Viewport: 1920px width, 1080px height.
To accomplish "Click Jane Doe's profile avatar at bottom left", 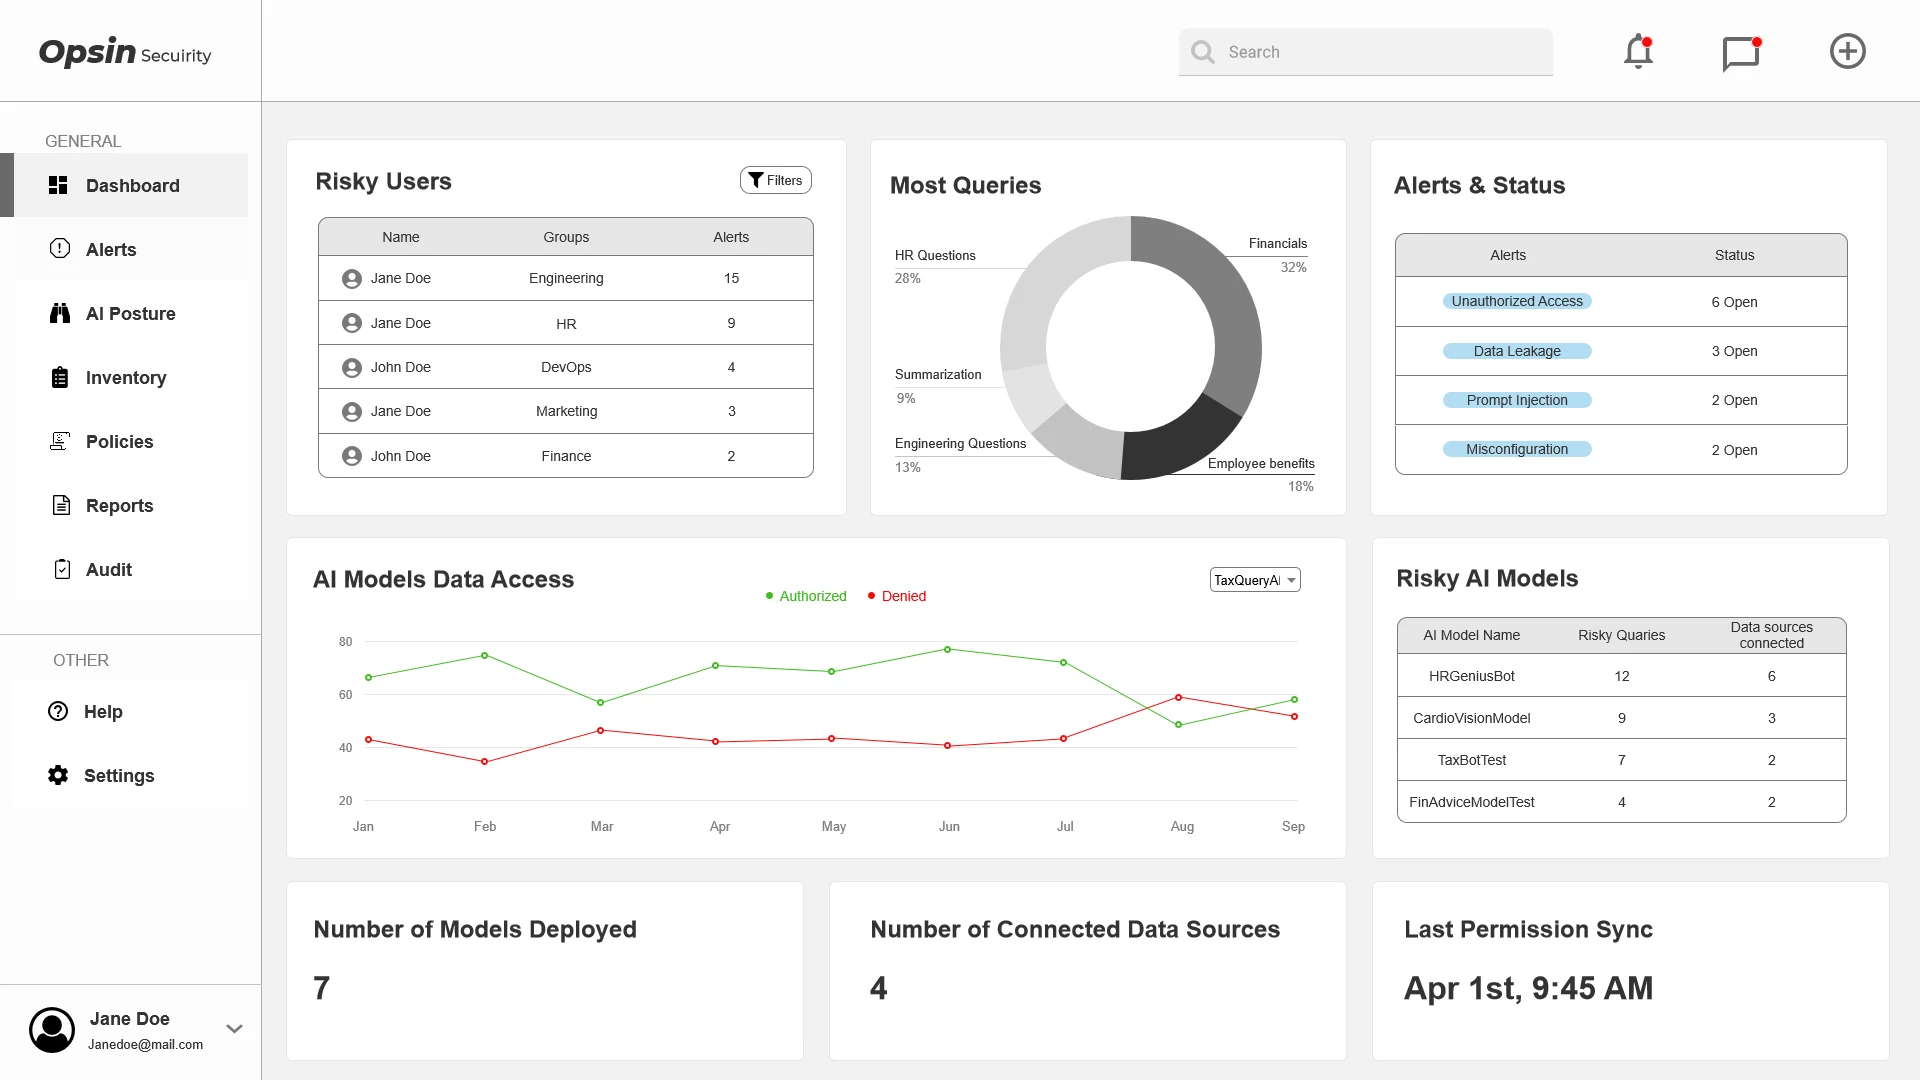I will point(52,1030).
